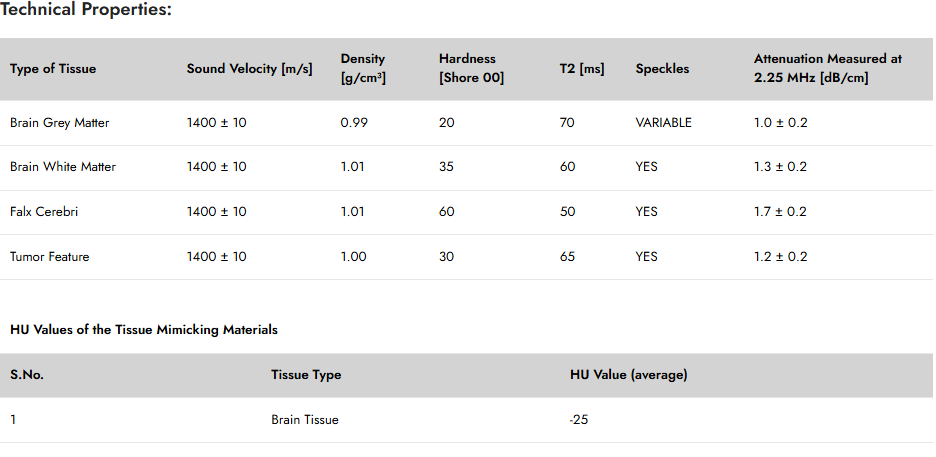This screenshot has width=936, height=457.
Task: Click the Speckles column header
Action: pos(663,69)
